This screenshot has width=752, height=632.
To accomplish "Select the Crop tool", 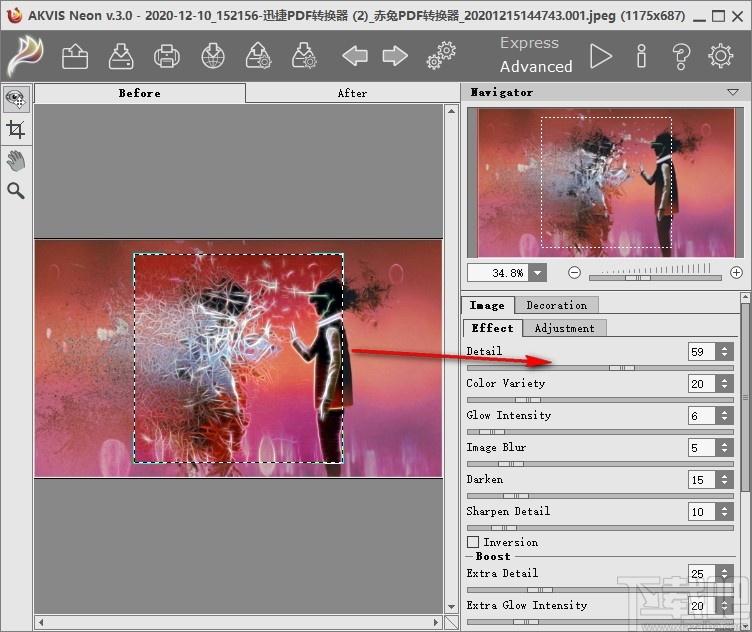I will coord(16,129).
